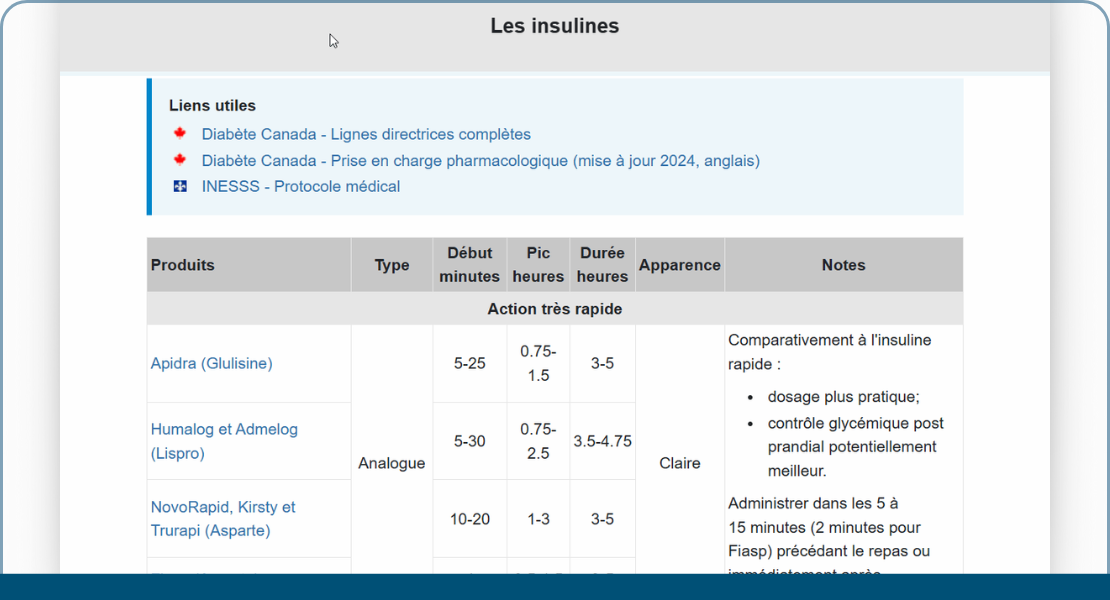Open the Prise en charge pharmacologique link
Image resolution: width=1110 pixels, height=600 pixels.
coord(480,160)
